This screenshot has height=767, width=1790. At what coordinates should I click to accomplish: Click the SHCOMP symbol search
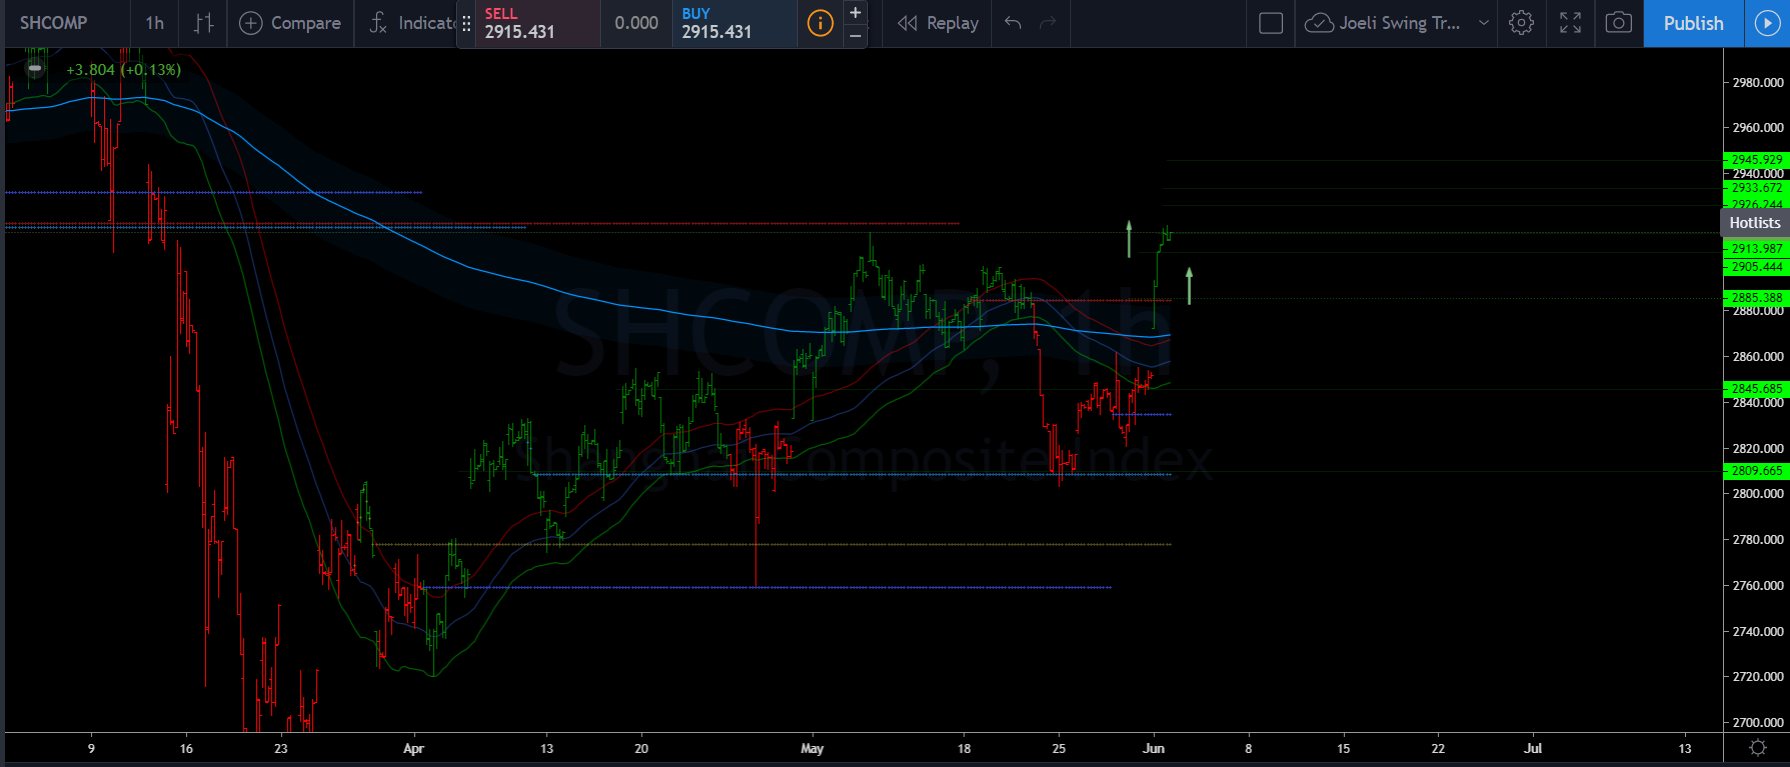point(54,23)
